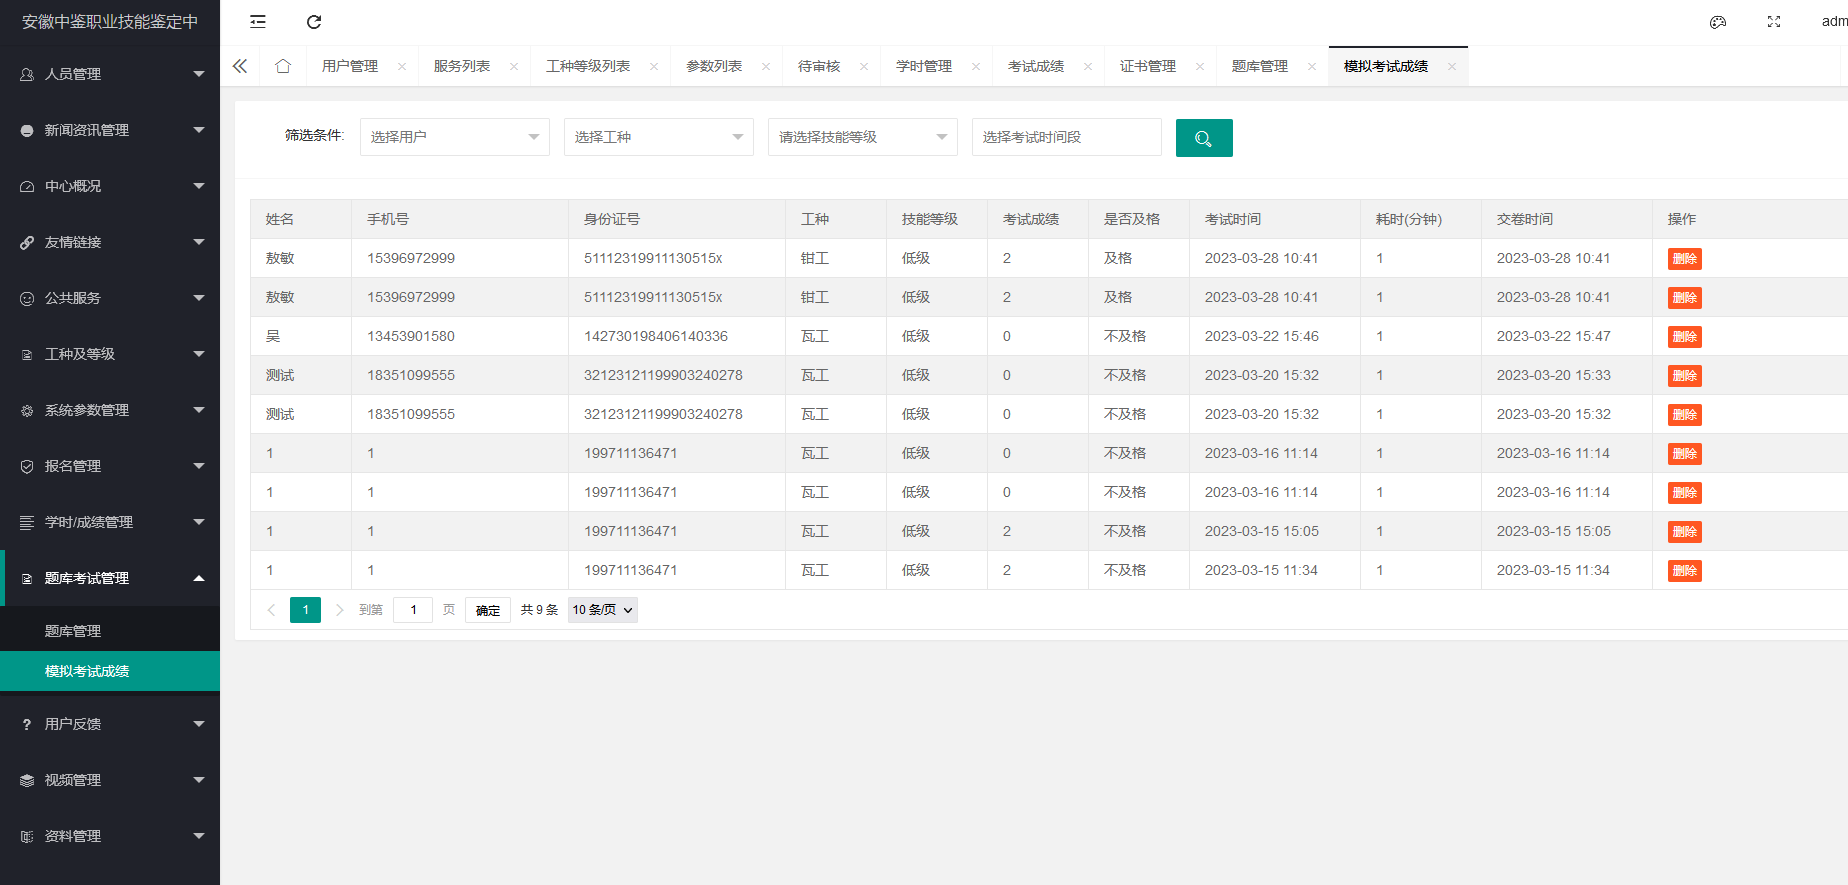Click the 选择考试时间段 date range field
1848x885 pixels.
coord(1067,137)
